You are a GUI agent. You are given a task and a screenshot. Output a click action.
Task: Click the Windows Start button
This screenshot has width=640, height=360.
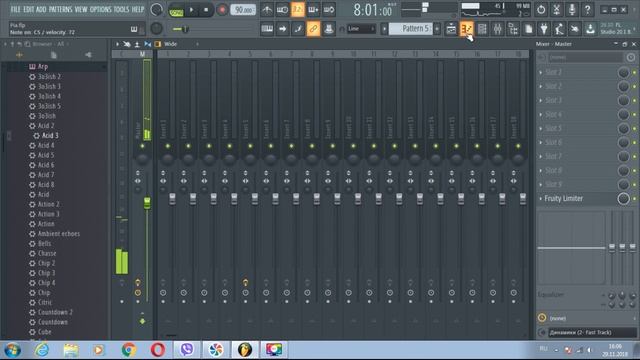click(x=13, y=350)
